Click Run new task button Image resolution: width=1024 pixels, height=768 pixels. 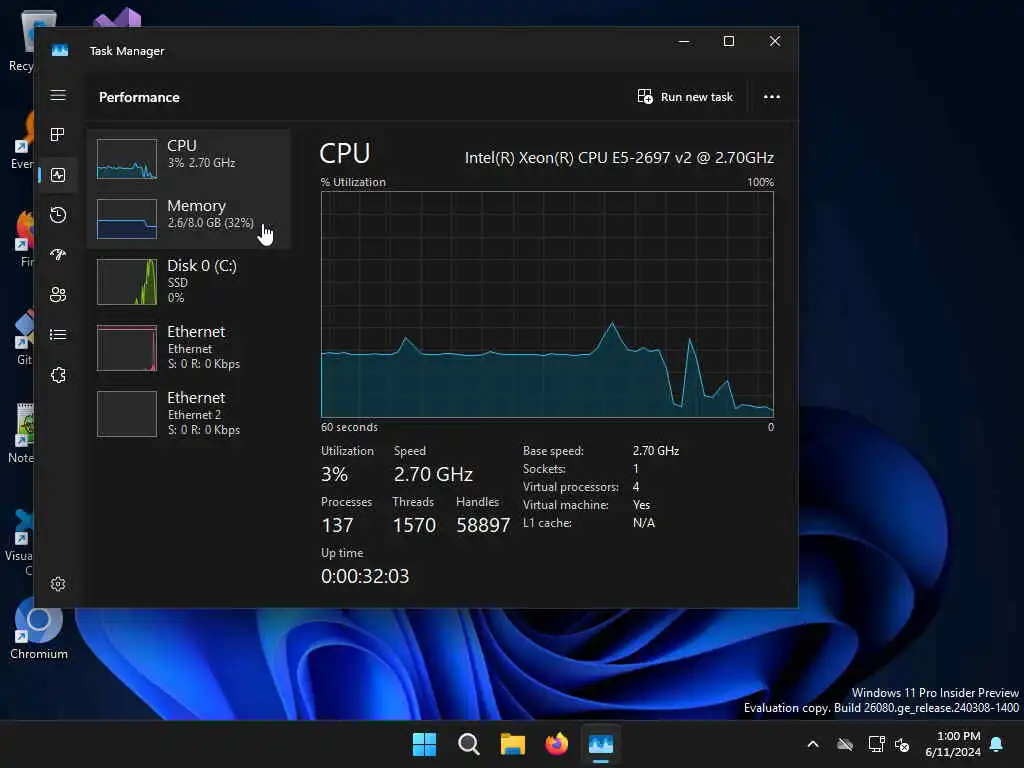pos(685,97)
